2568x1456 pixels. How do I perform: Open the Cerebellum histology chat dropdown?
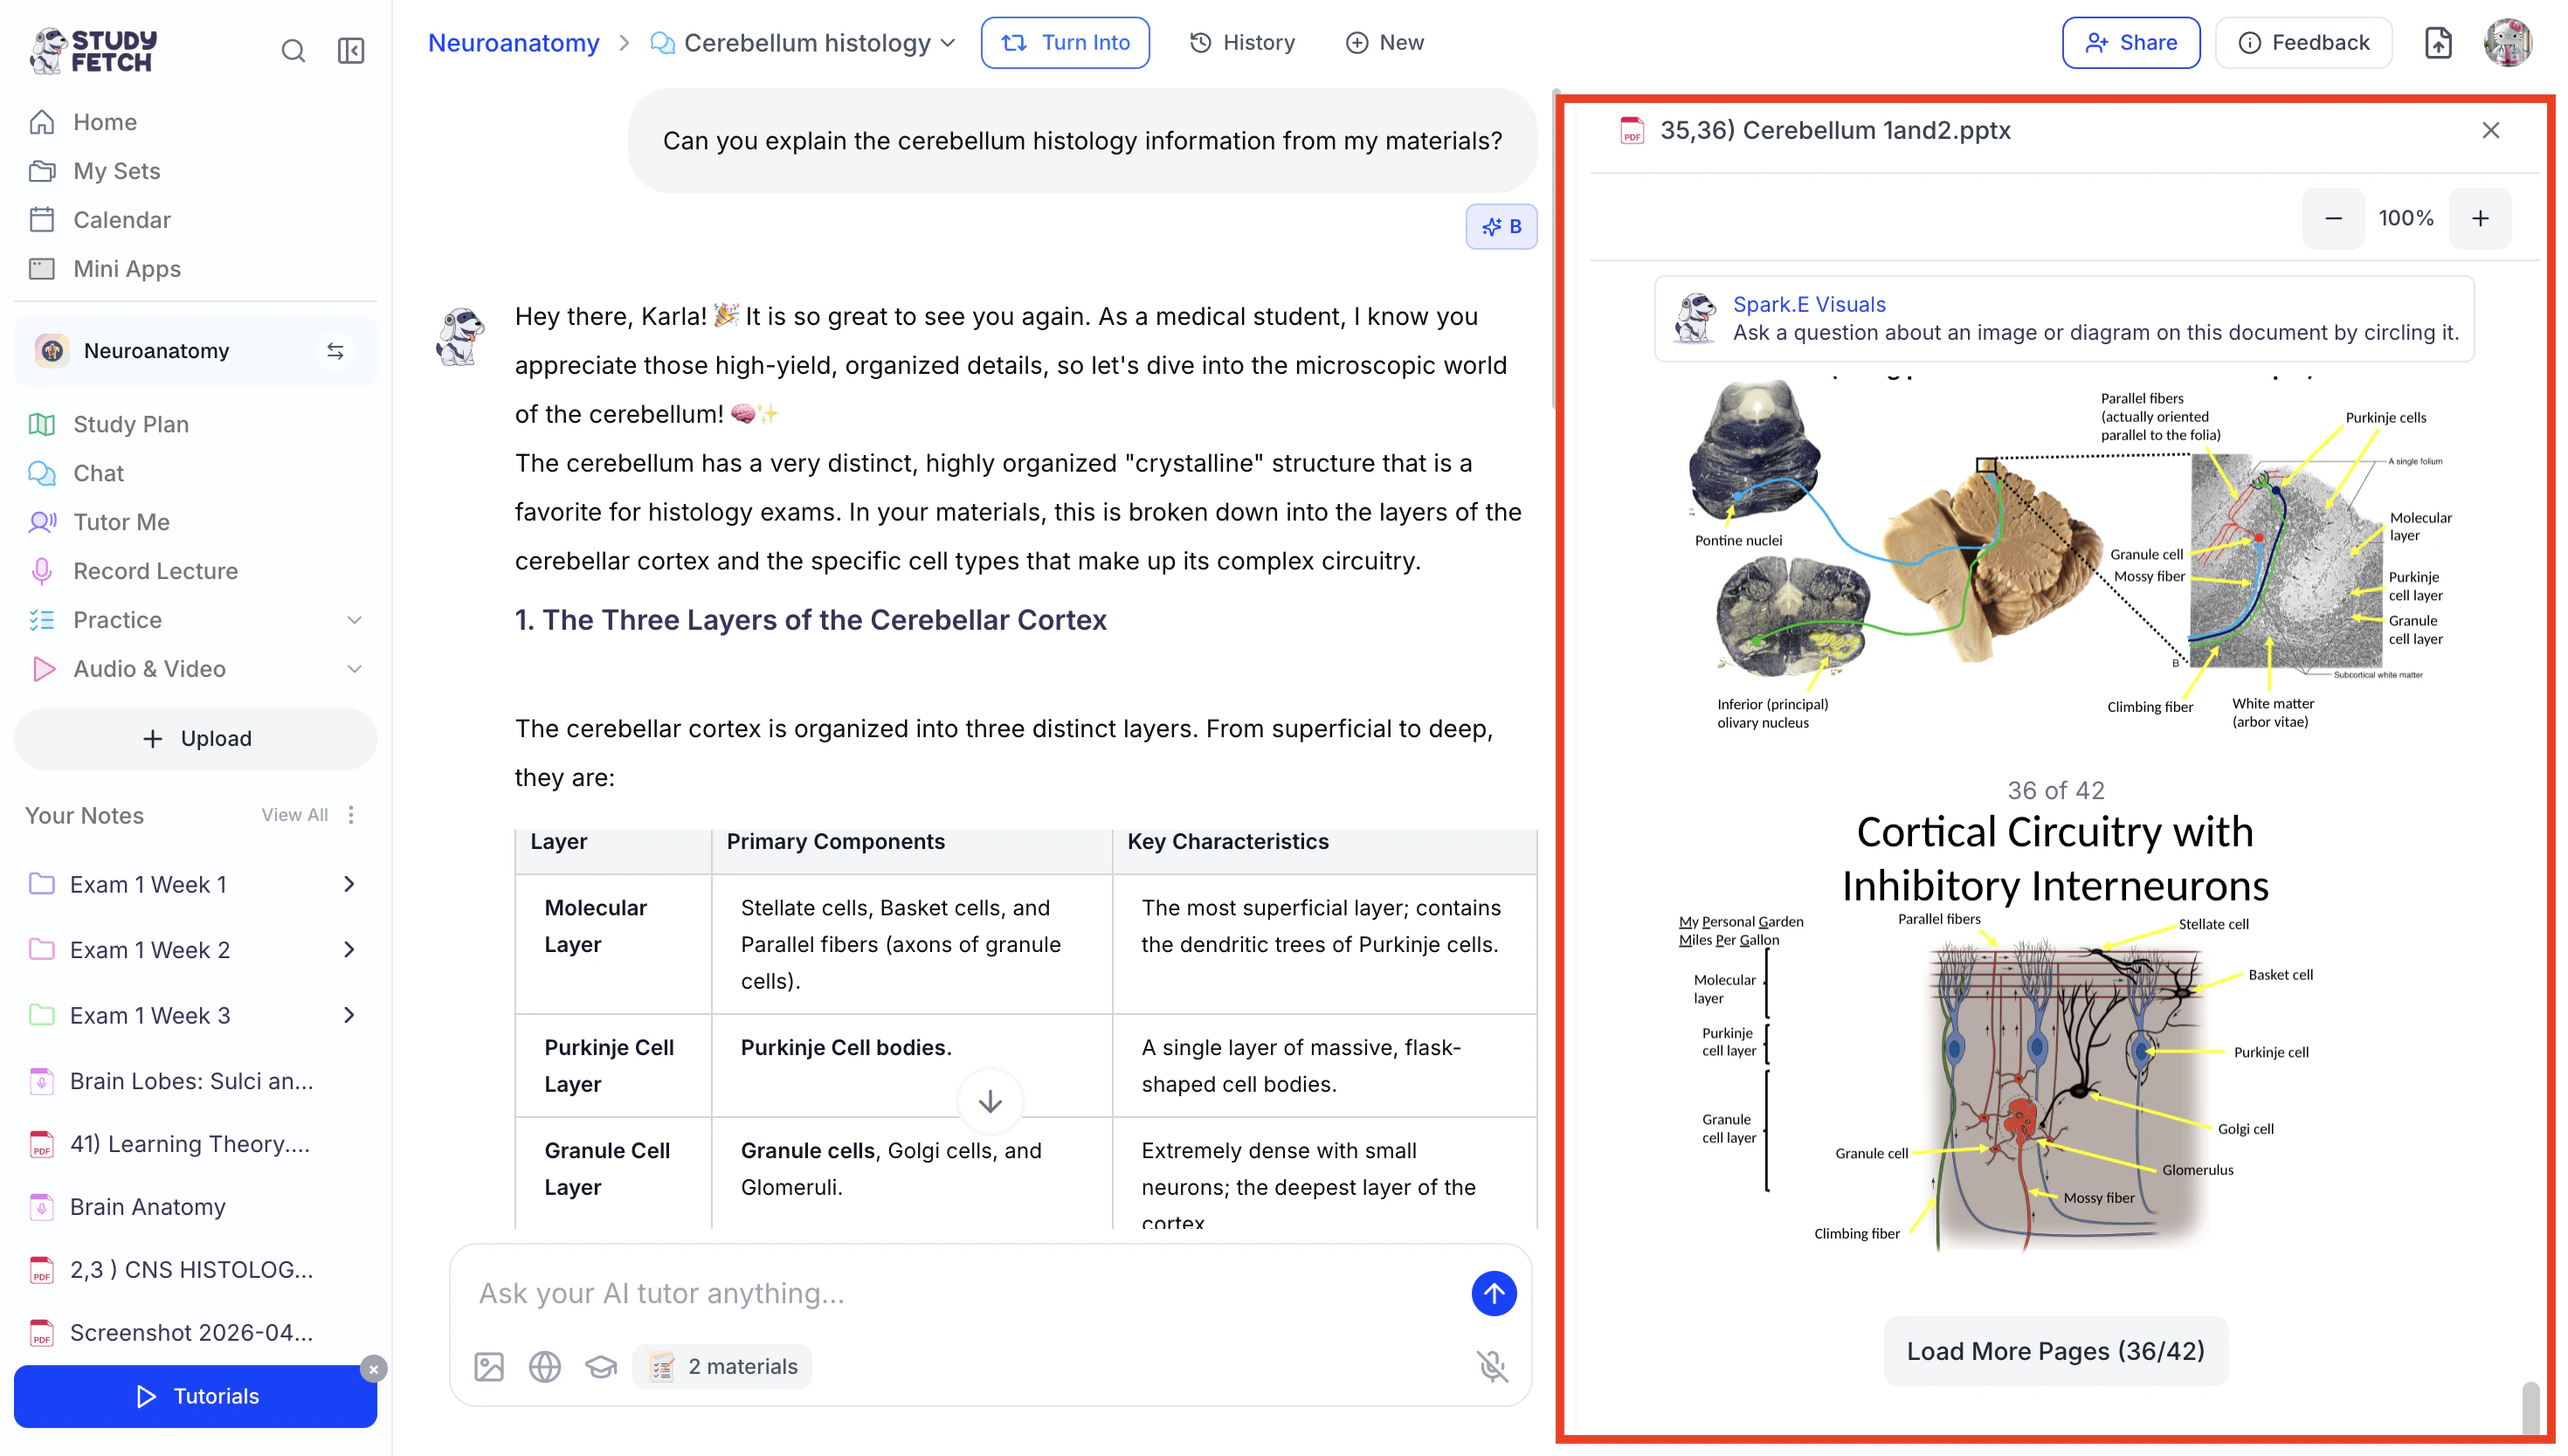(x=947, y=43)
